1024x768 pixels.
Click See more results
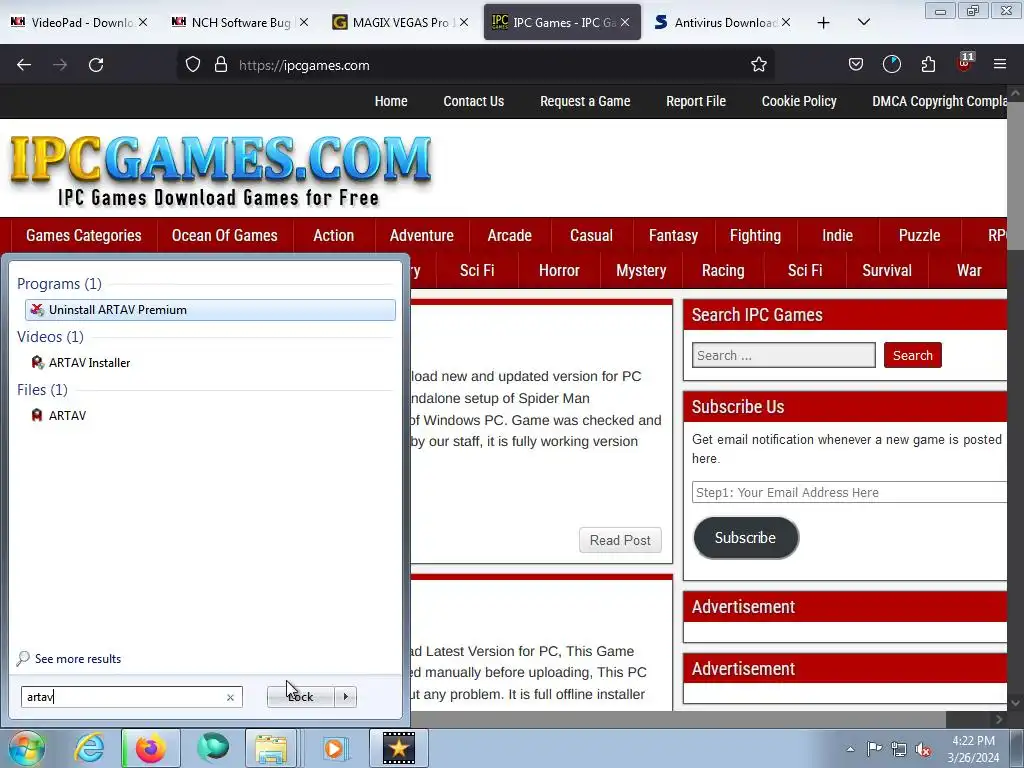(x=77, y=659)
